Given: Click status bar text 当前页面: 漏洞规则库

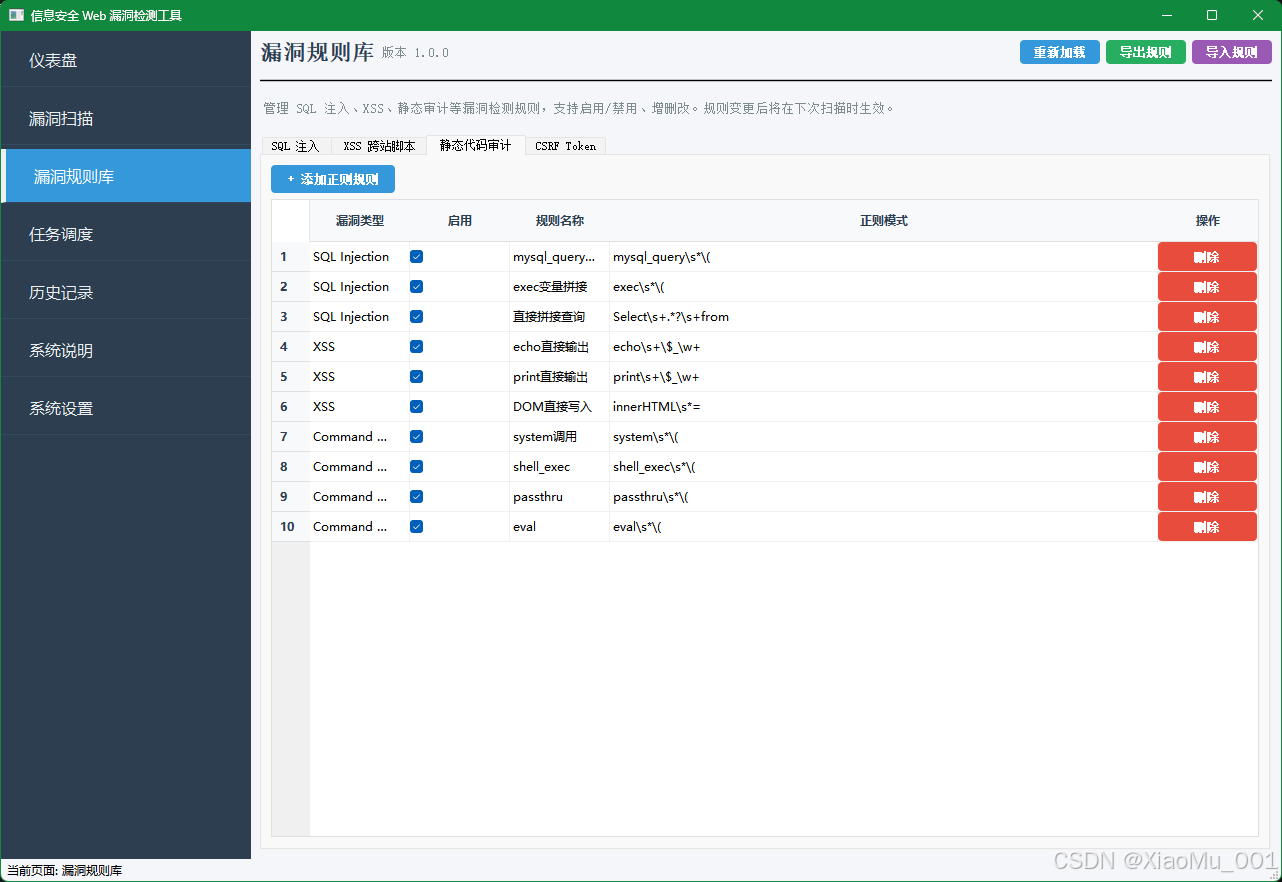Looking at the screenshot, I should [65, 871].
